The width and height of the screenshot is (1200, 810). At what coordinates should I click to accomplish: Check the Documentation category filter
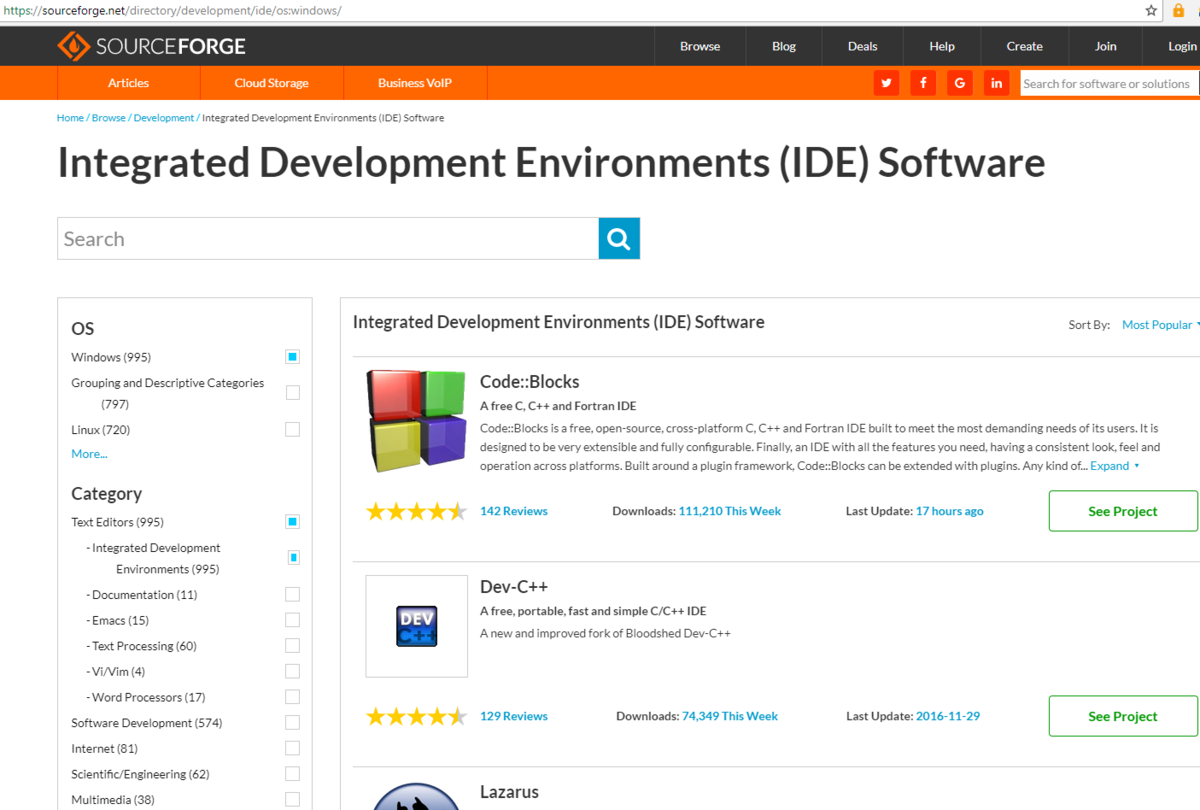[x=292, y=595]
